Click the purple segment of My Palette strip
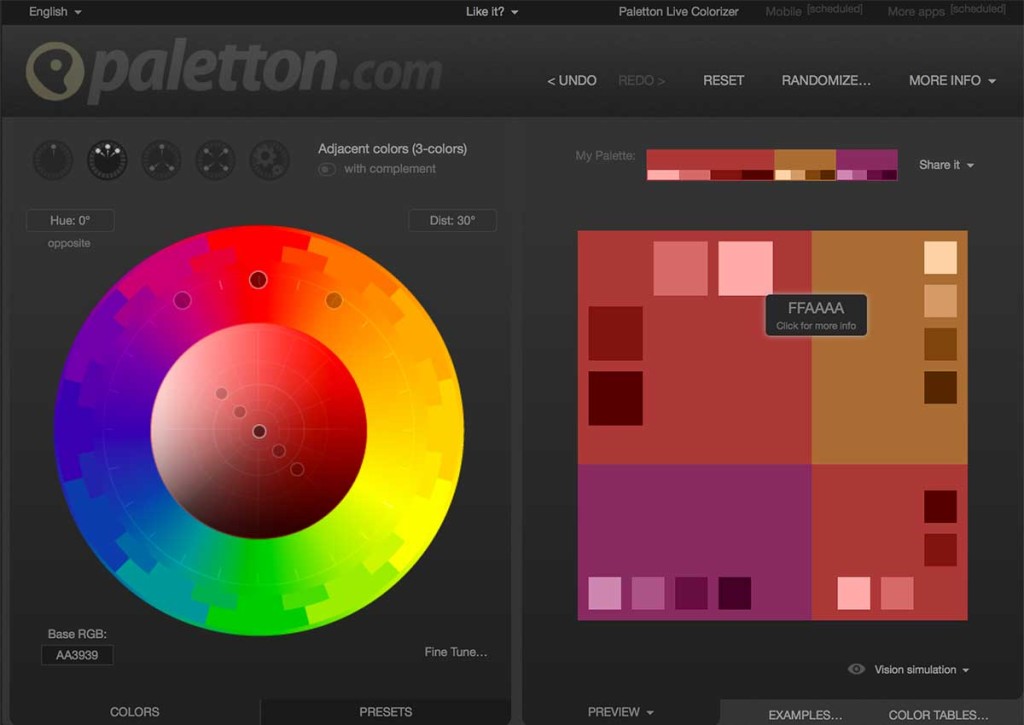The height and width of the screenshot is (725, 1024). [x=867, y=159]
